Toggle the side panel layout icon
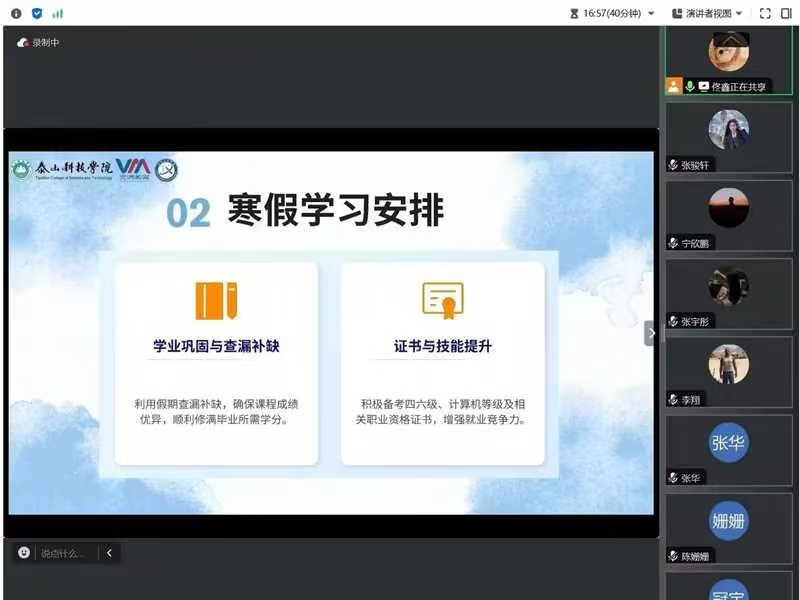Image resolution: width=800 pixels, height=600 pixels. tap(786, 13)
